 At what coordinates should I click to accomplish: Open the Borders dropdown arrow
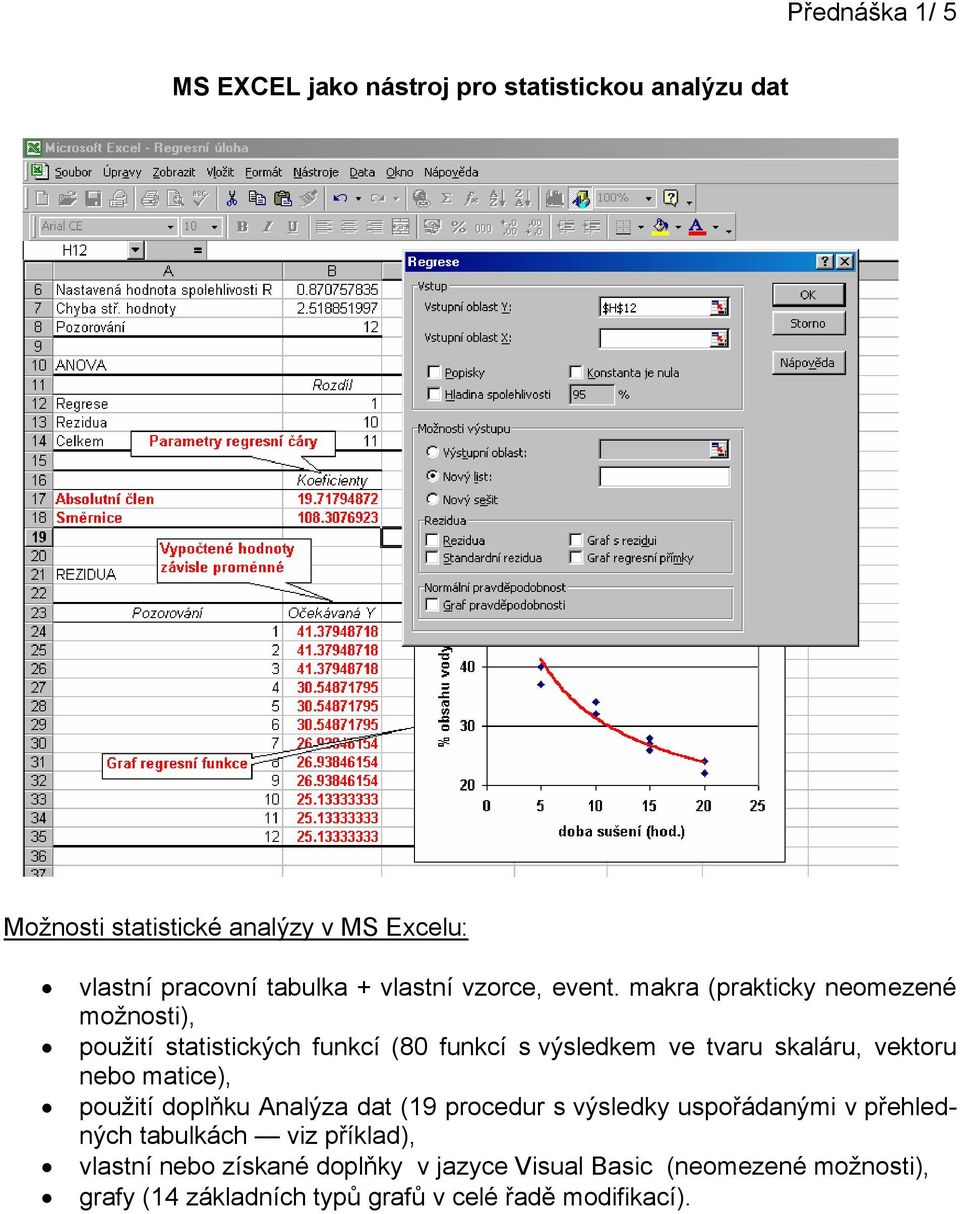pyautogui.click(x=641, y=227)
